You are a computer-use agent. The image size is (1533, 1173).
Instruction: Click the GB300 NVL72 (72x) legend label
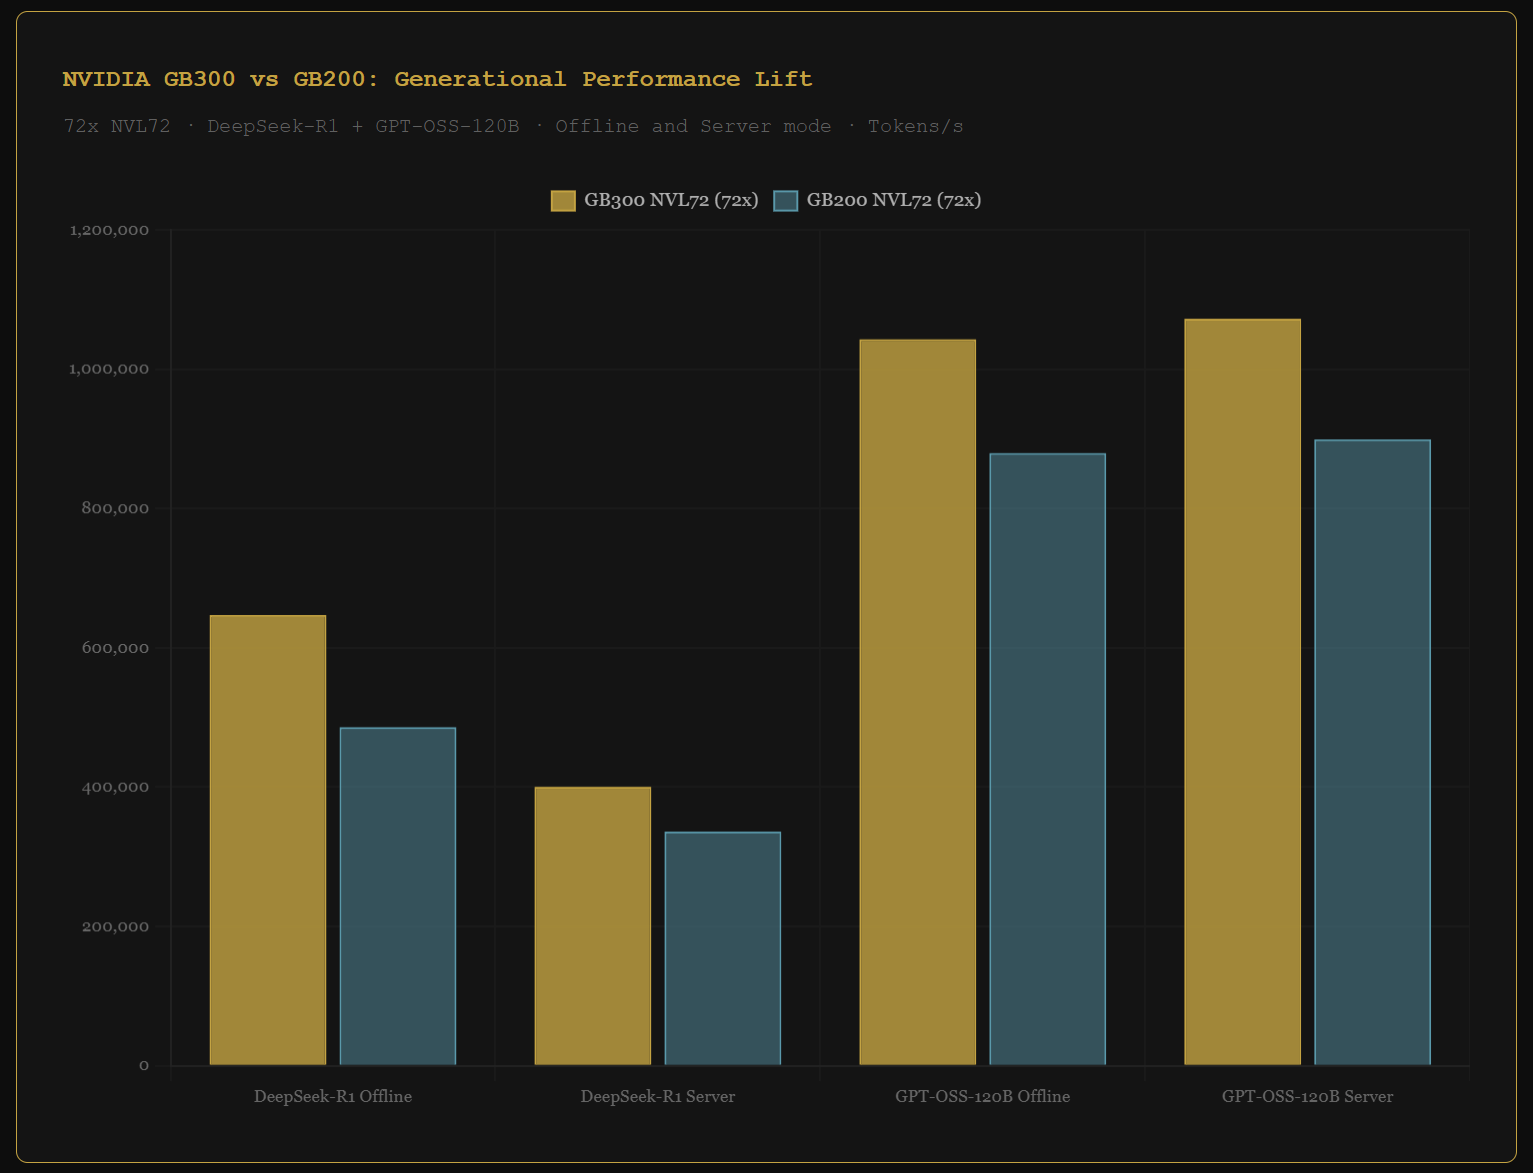[x=671, y=200]
